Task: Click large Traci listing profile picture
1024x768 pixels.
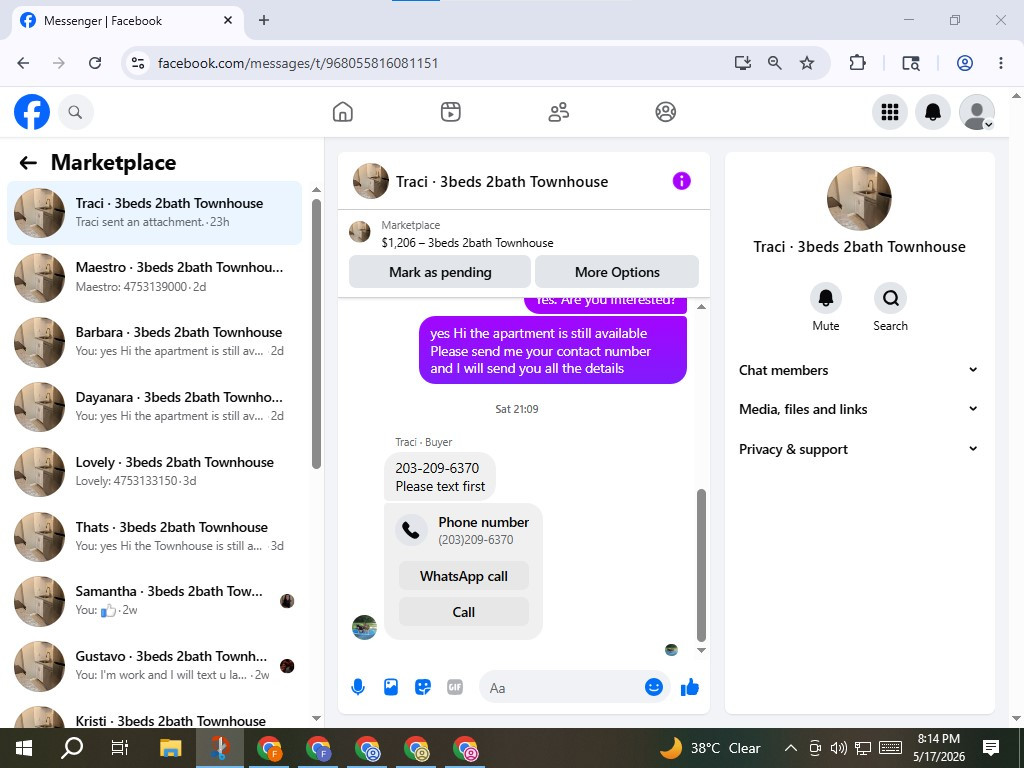Action: 859,198
